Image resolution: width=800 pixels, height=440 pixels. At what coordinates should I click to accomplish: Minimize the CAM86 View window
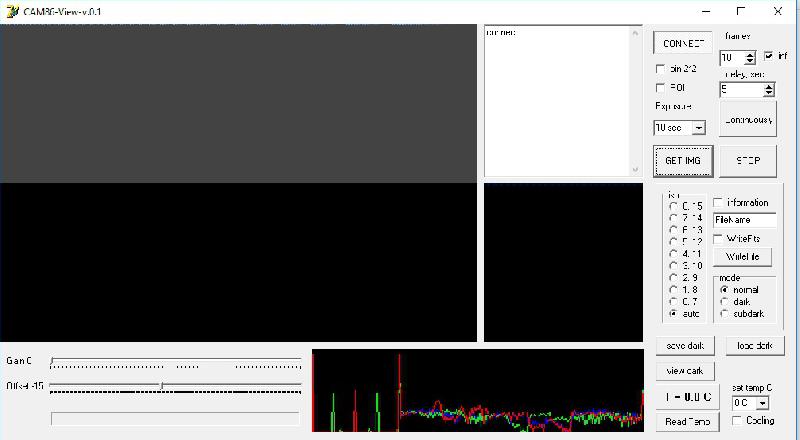pos(706,11)
